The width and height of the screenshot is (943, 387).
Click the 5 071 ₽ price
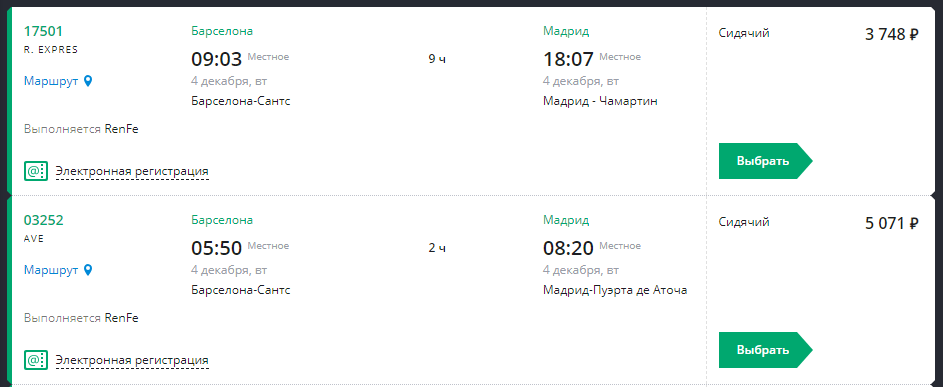click(x=892, y=223)
